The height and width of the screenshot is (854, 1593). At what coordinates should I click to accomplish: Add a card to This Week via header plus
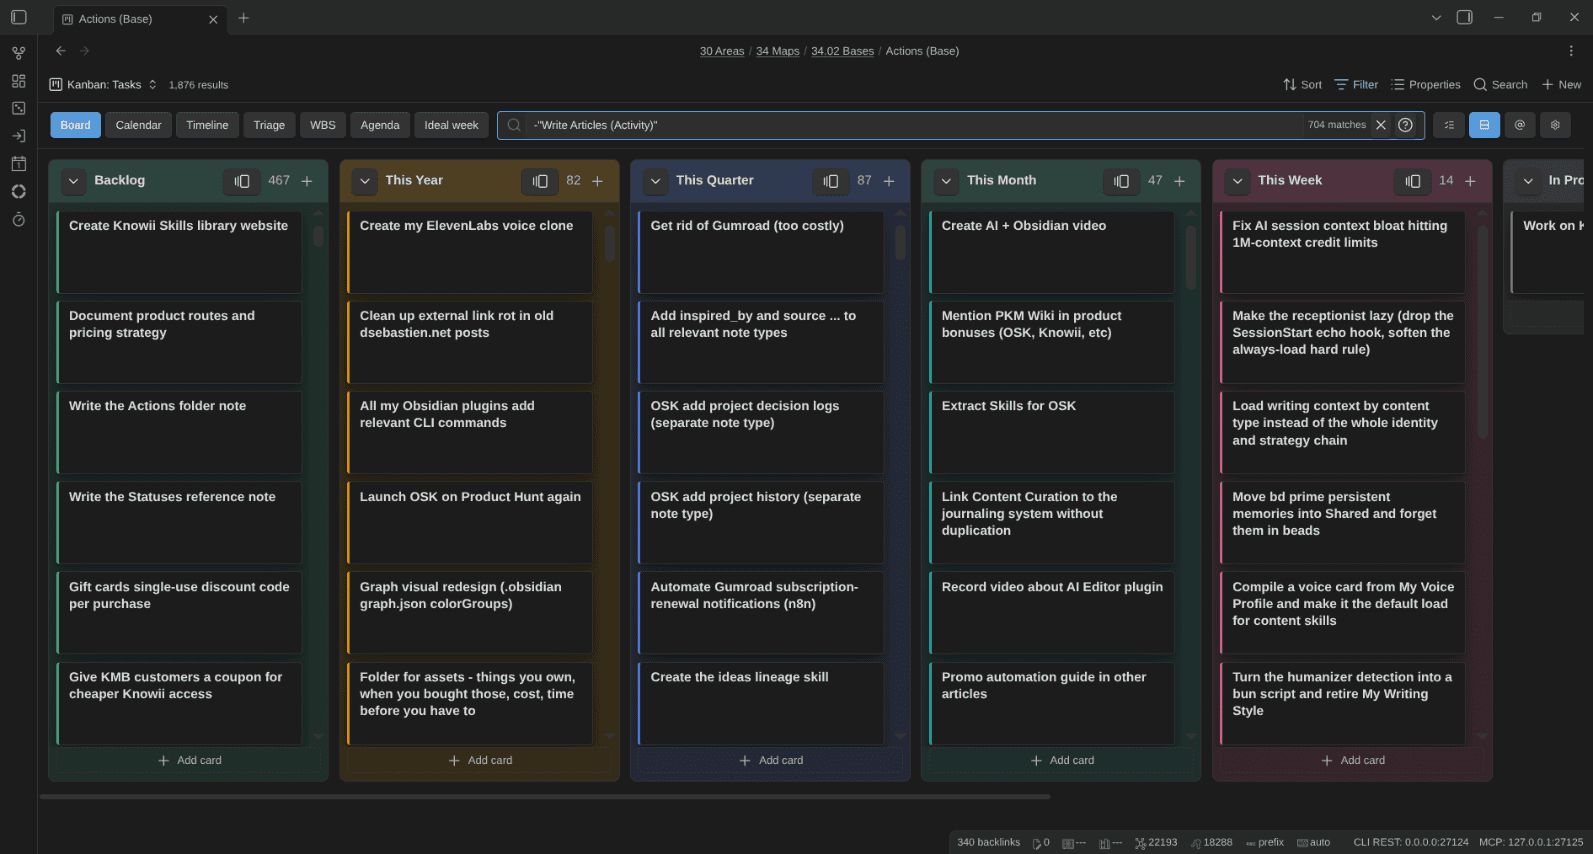pyautogui.click(x=1471, y=181)
